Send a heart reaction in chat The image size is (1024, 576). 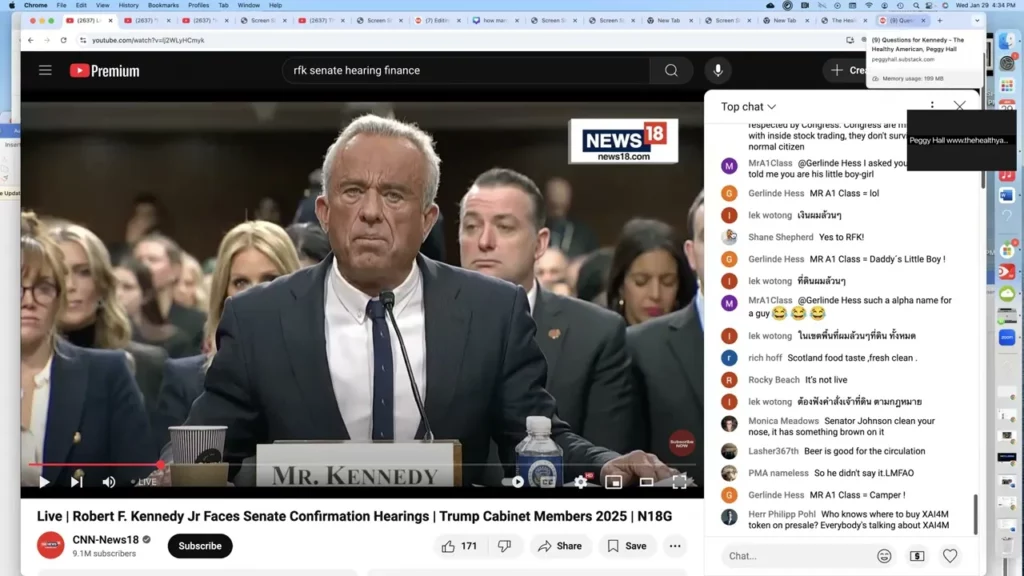click(x=950, y=556)
